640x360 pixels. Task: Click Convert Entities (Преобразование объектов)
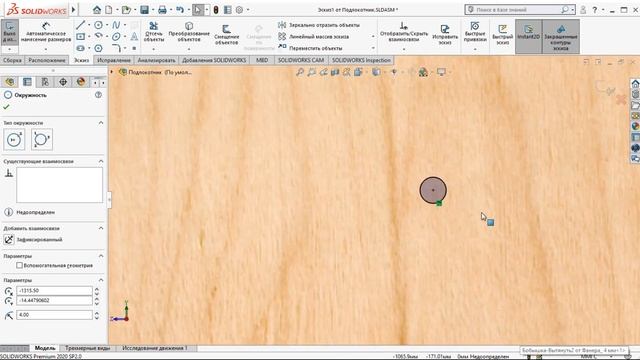[x=189, y=32]
